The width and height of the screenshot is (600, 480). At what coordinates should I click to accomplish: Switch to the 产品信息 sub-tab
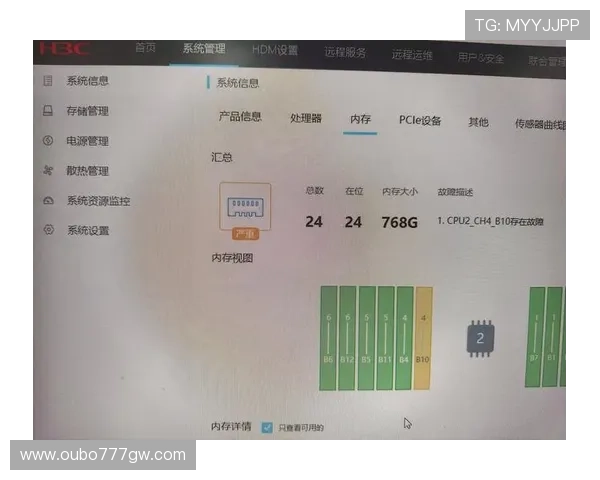[x=240, y=116]
